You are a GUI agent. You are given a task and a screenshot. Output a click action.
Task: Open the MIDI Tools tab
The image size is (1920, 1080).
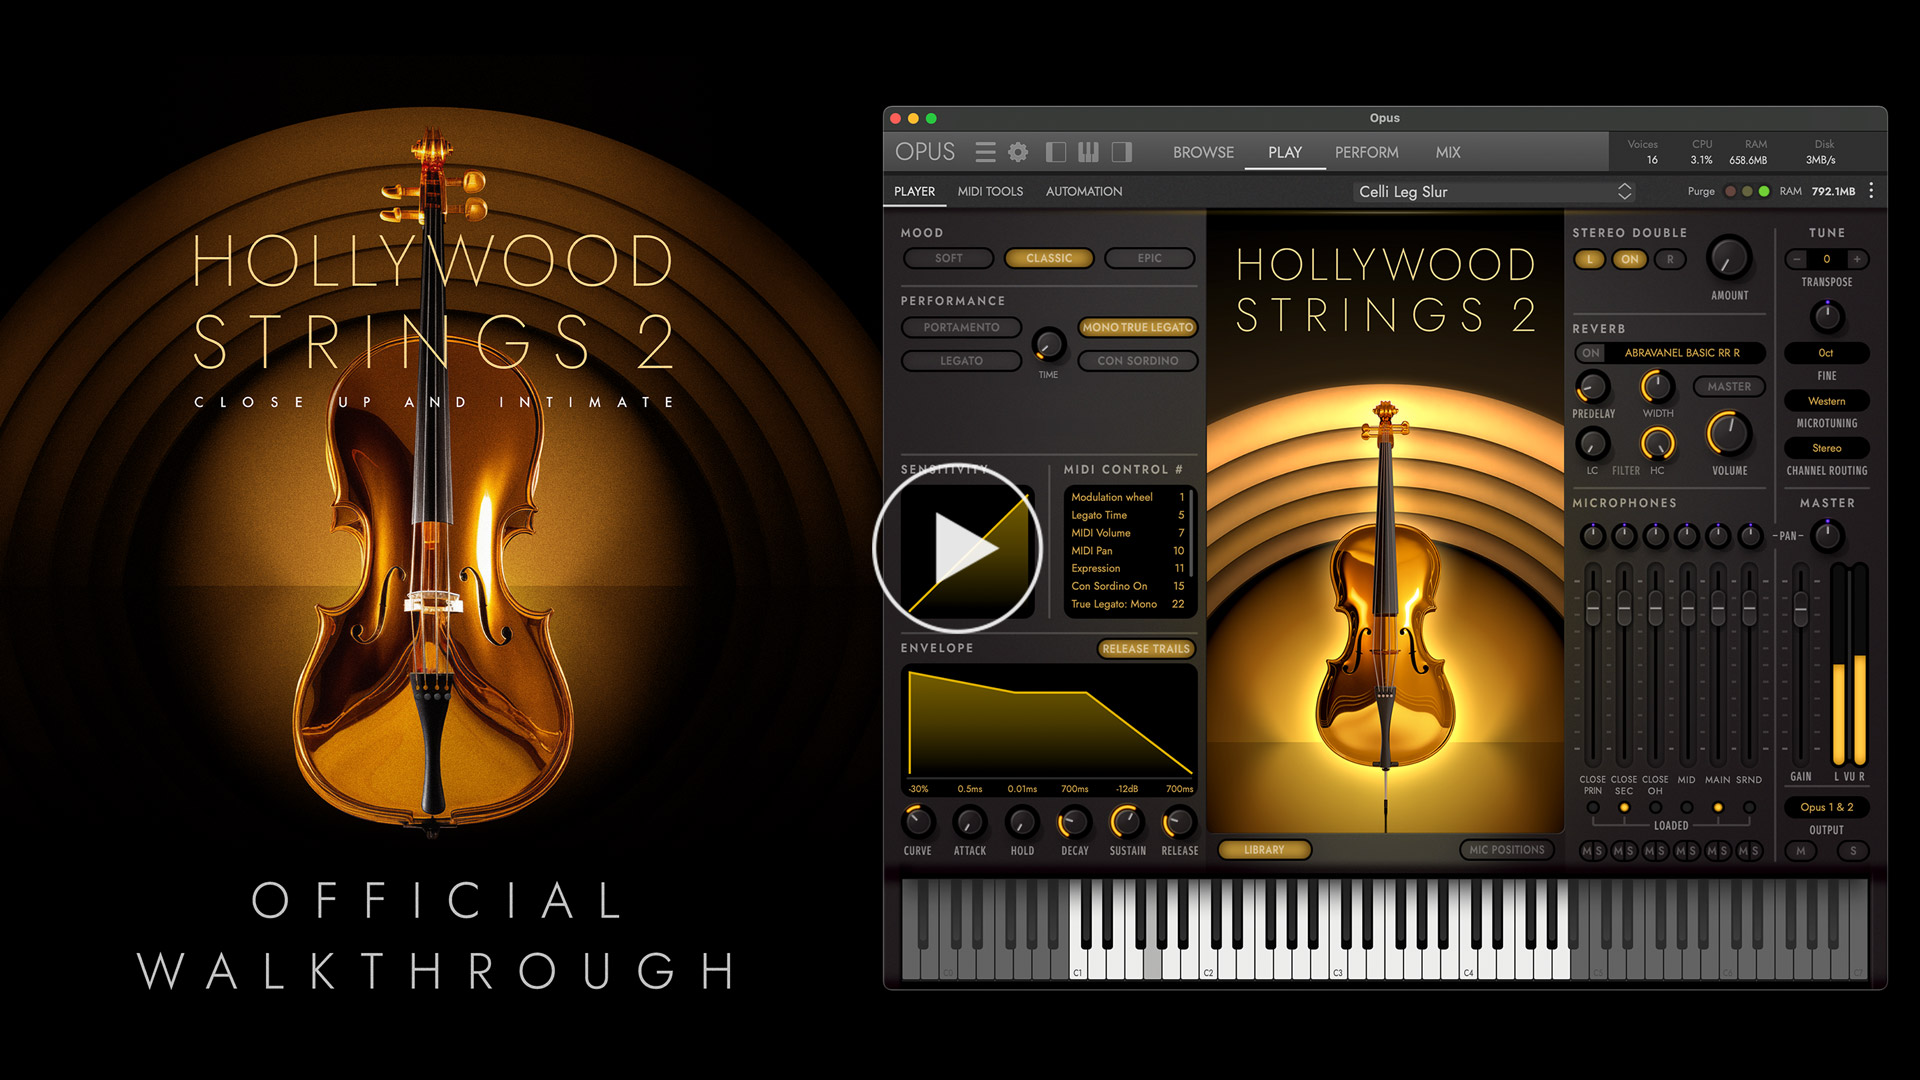(x=990, y=191)
